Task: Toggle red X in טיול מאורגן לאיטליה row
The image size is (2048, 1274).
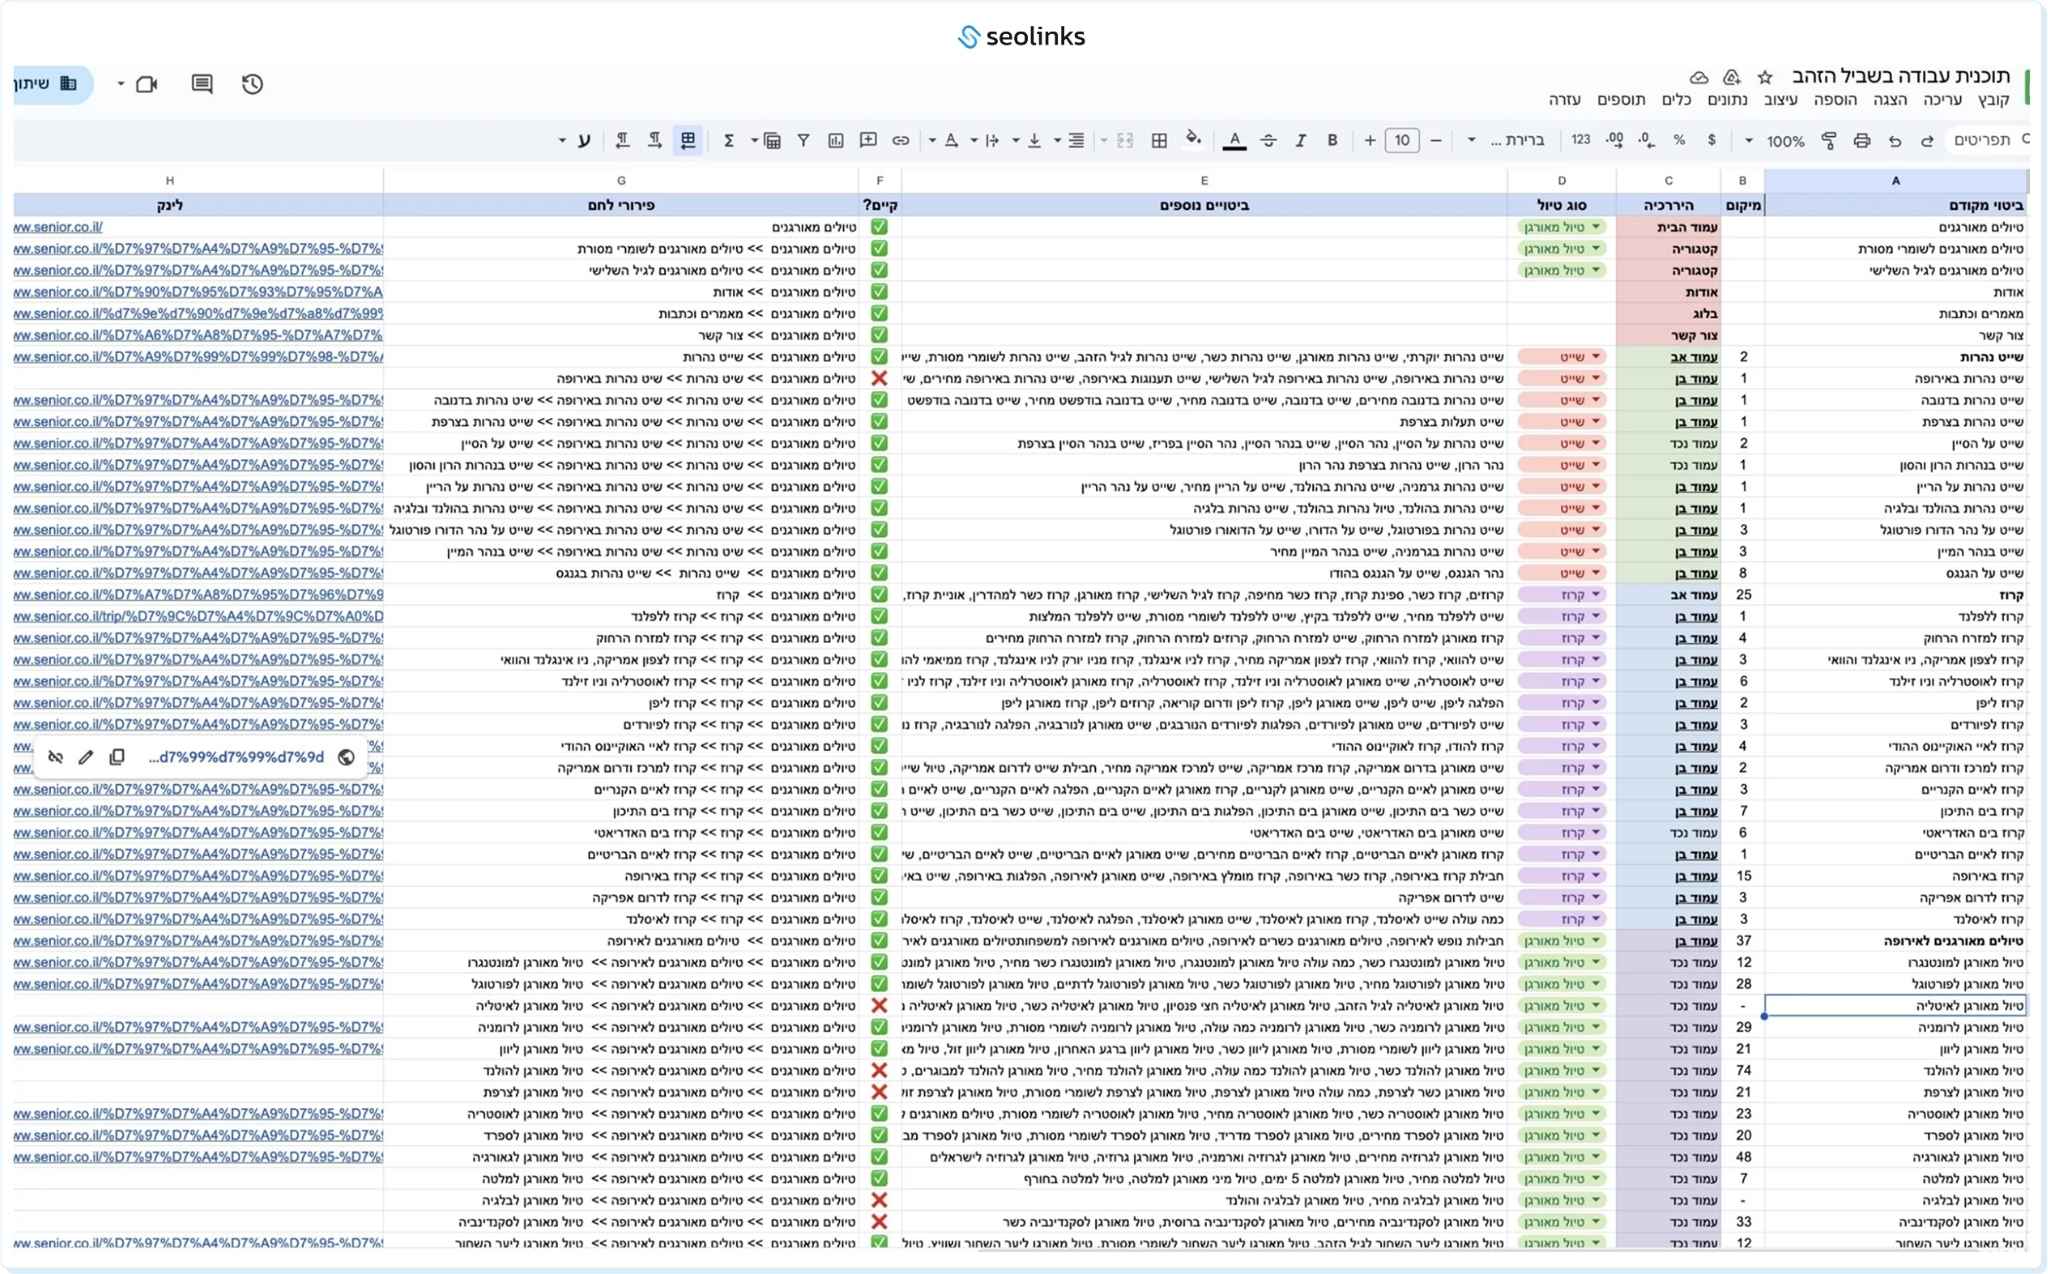Action: pyautogui.click(x=879, y=1006)
